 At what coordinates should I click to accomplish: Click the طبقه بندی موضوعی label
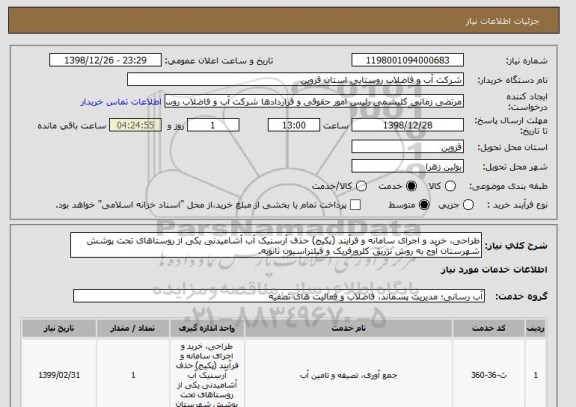(x=508, y=187)
